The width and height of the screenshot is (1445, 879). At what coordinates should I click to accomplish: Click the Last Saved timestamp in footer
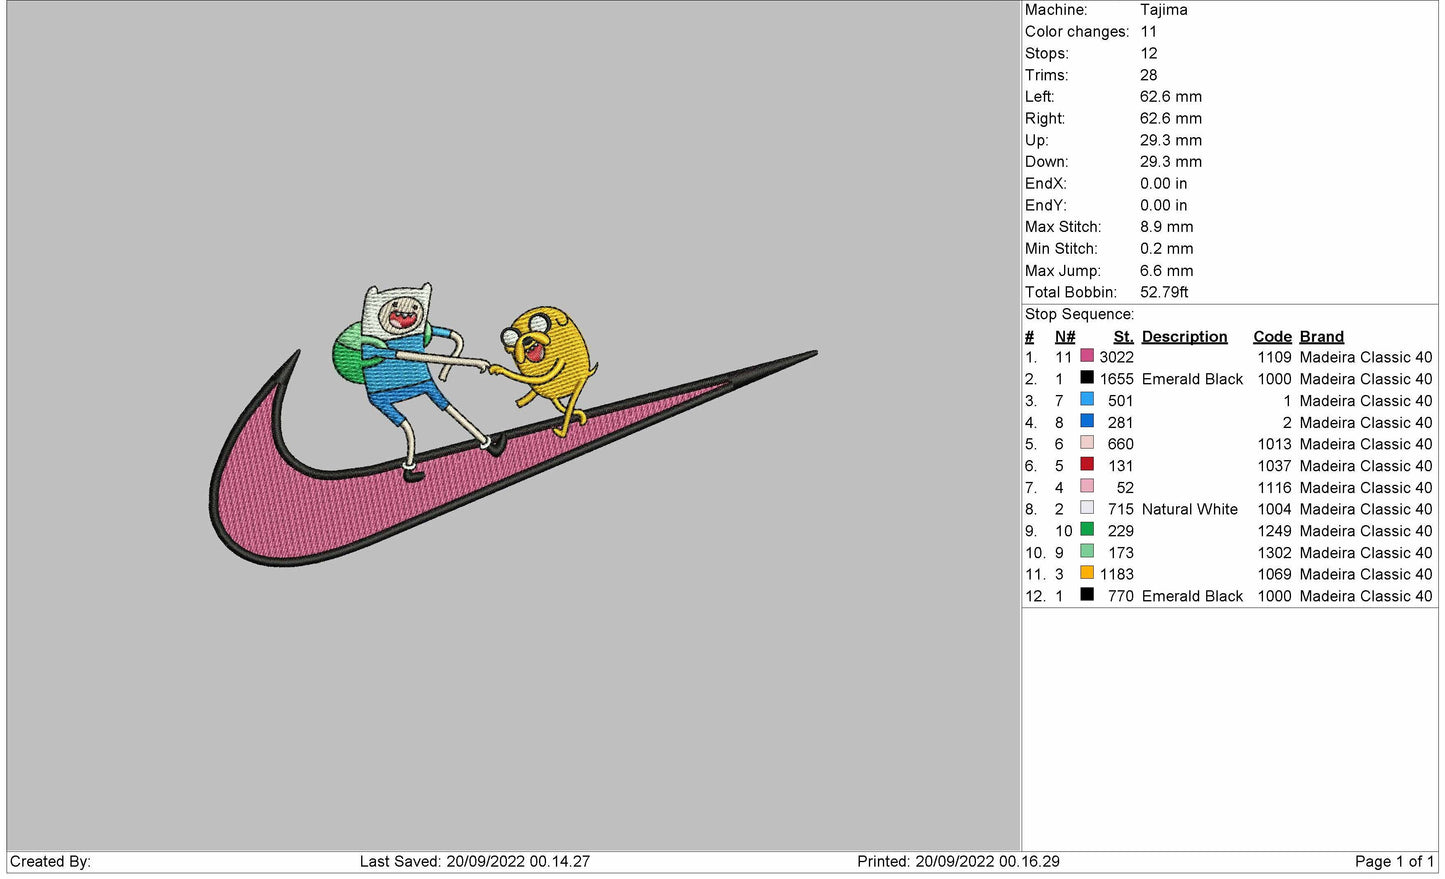point(475,862)
